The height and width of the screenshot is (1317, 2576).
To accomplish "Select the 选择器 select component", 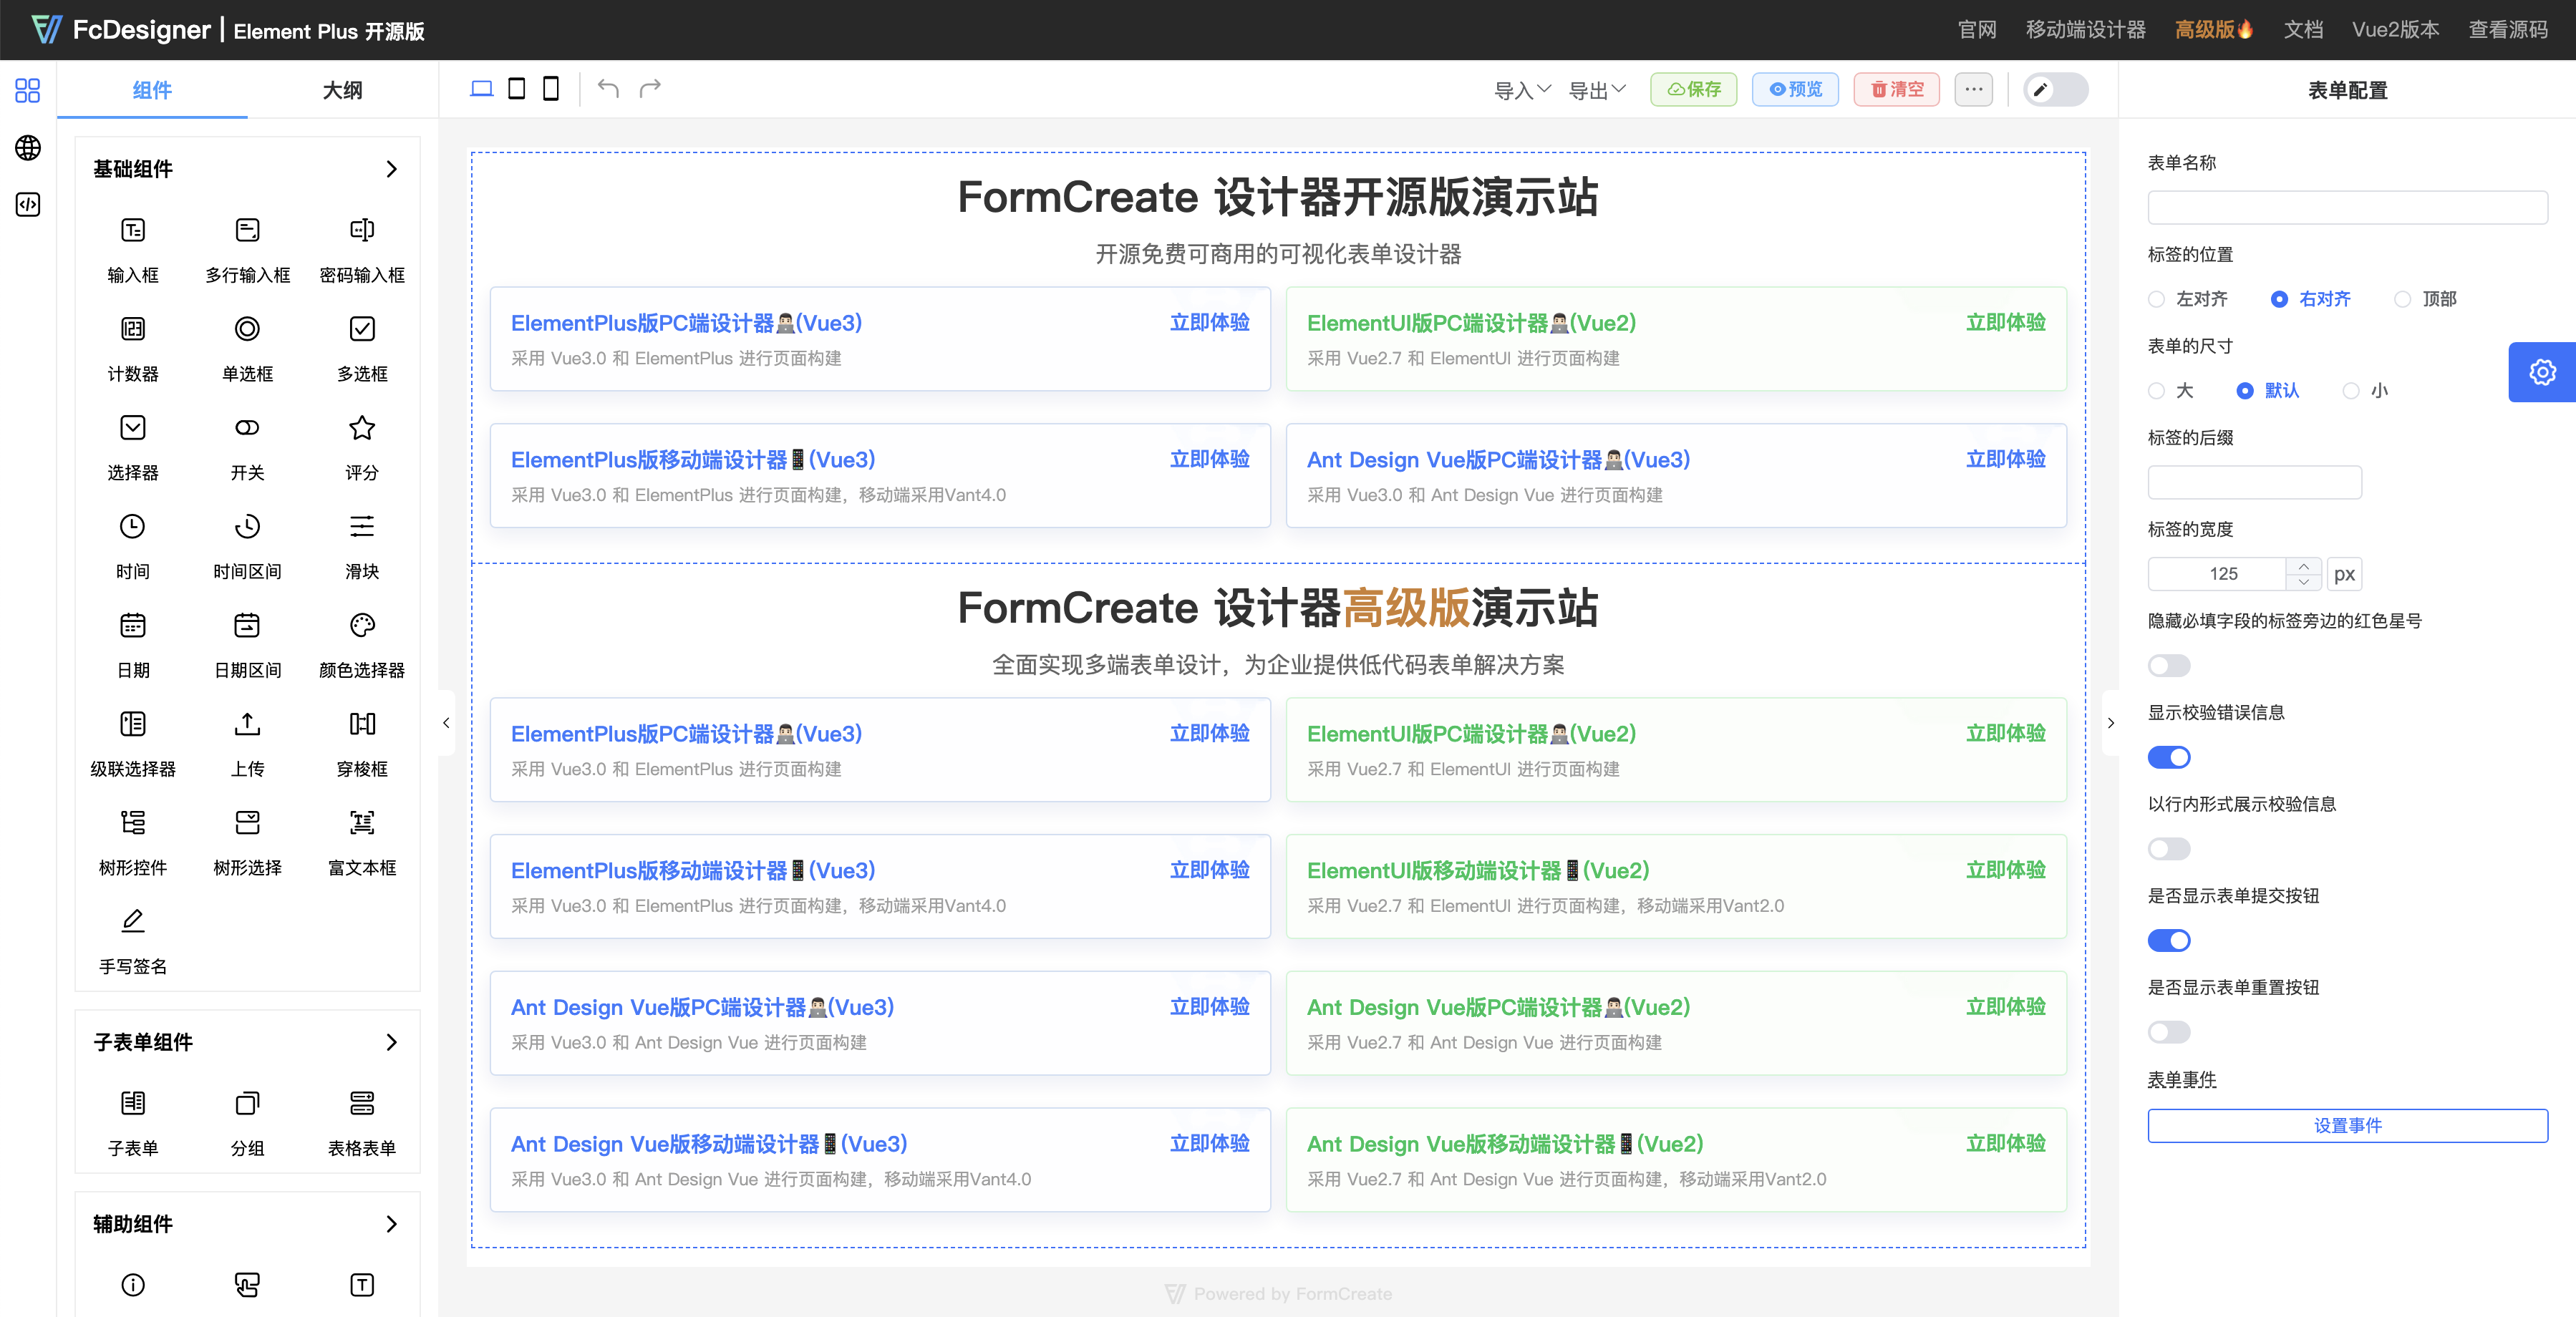I will (x=133, y=448).
